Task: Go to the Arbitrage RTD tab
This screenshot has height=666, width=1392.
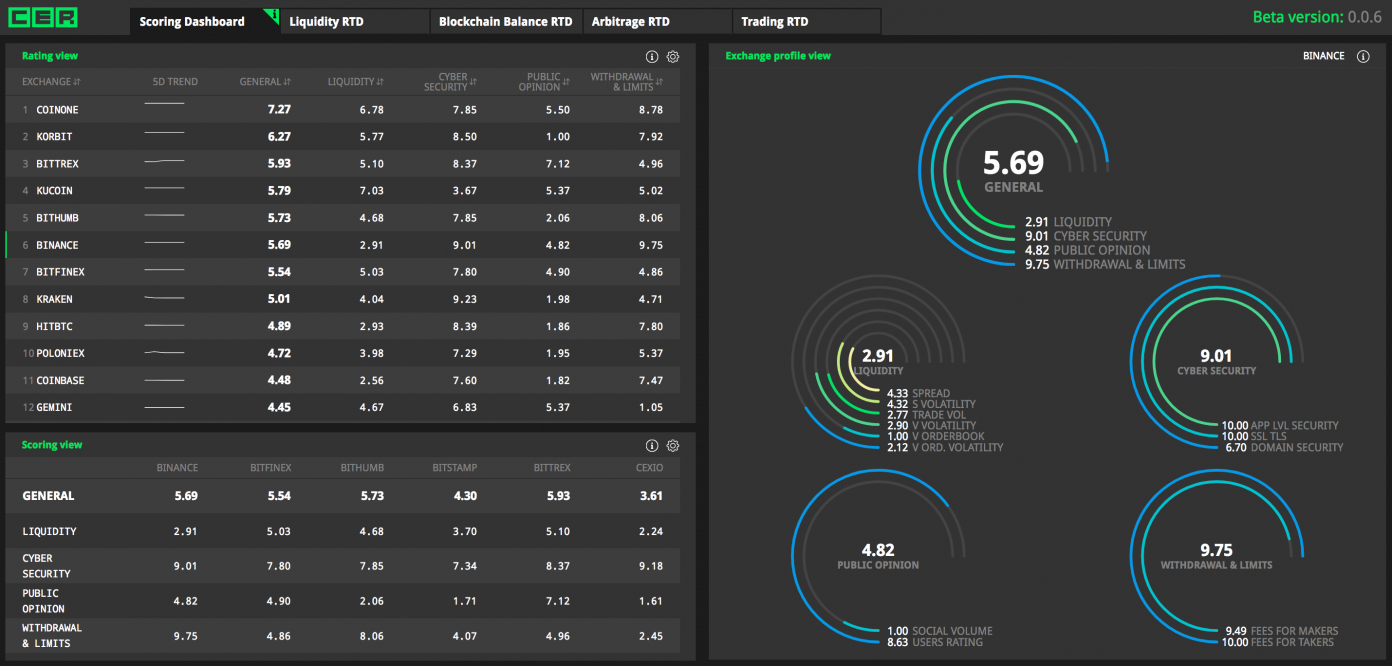Action: (x=656, y=22)
